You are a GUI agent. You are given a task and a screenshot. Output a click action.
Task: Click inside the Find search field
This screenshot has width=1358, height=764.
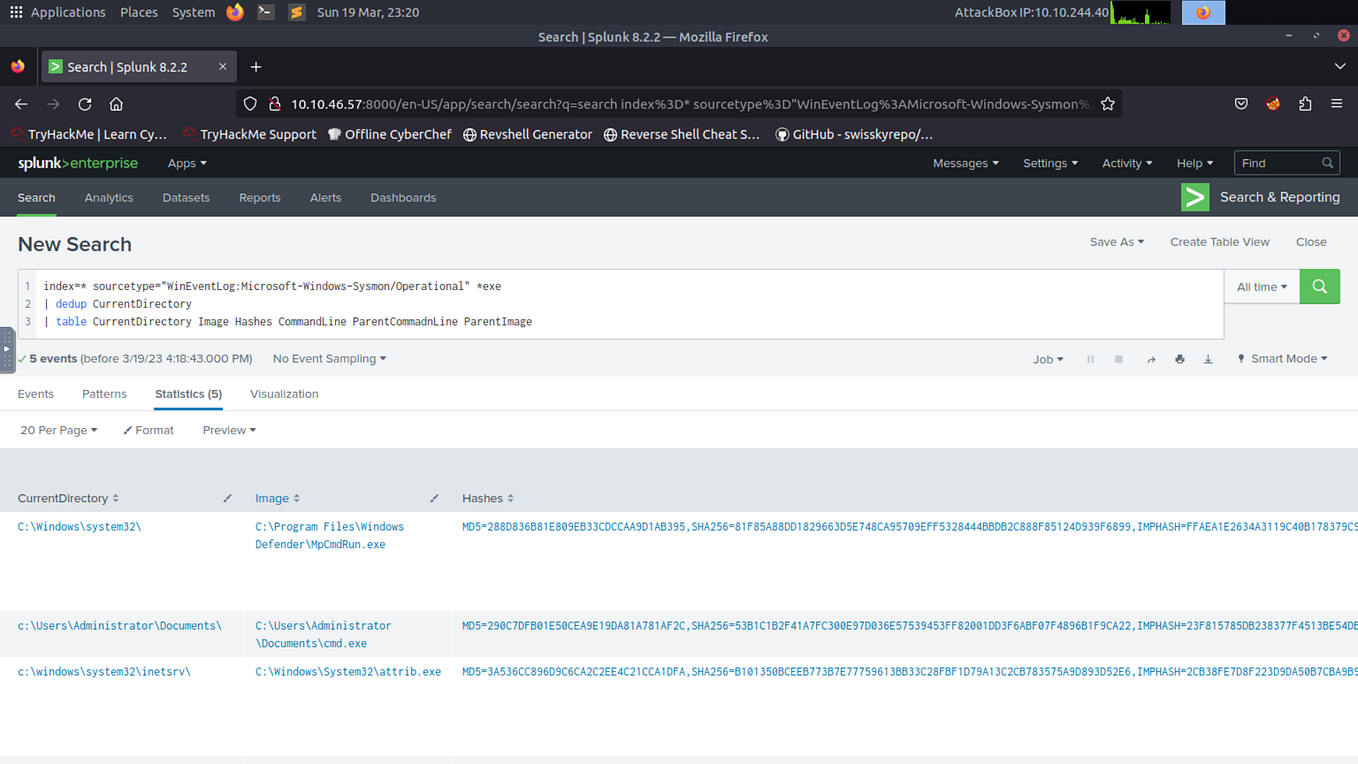(1280, 162)
